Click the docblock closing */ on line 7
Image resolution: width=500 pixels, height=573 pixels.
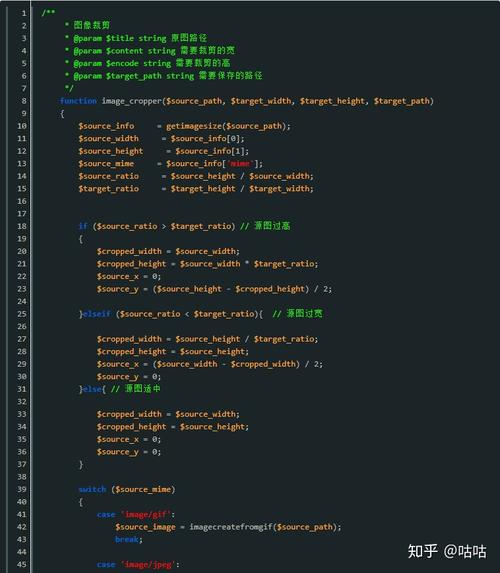69,88
